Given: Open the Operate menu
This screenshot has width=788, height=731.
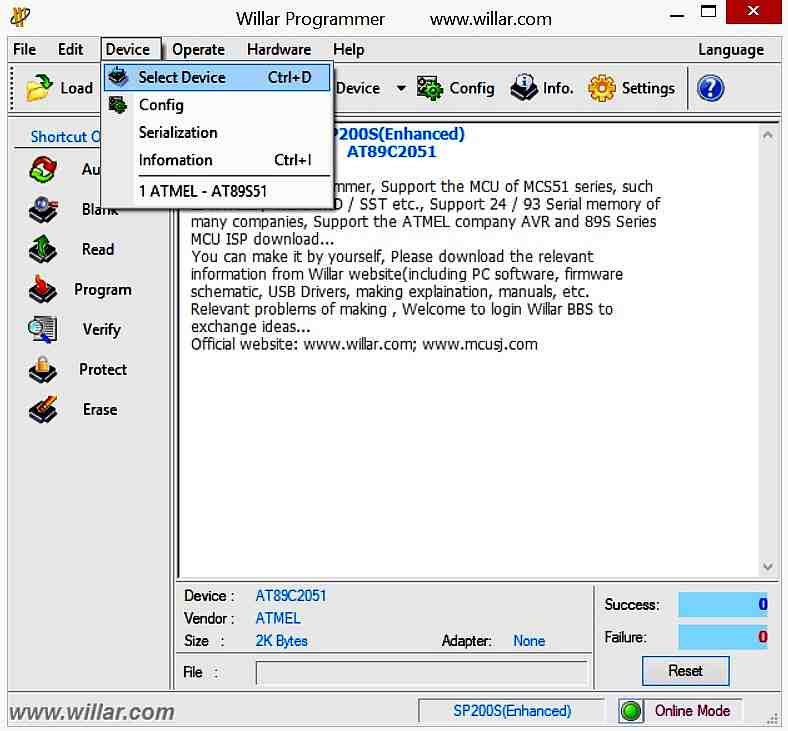Looking at the screenshot, I should tap(199, 49).
